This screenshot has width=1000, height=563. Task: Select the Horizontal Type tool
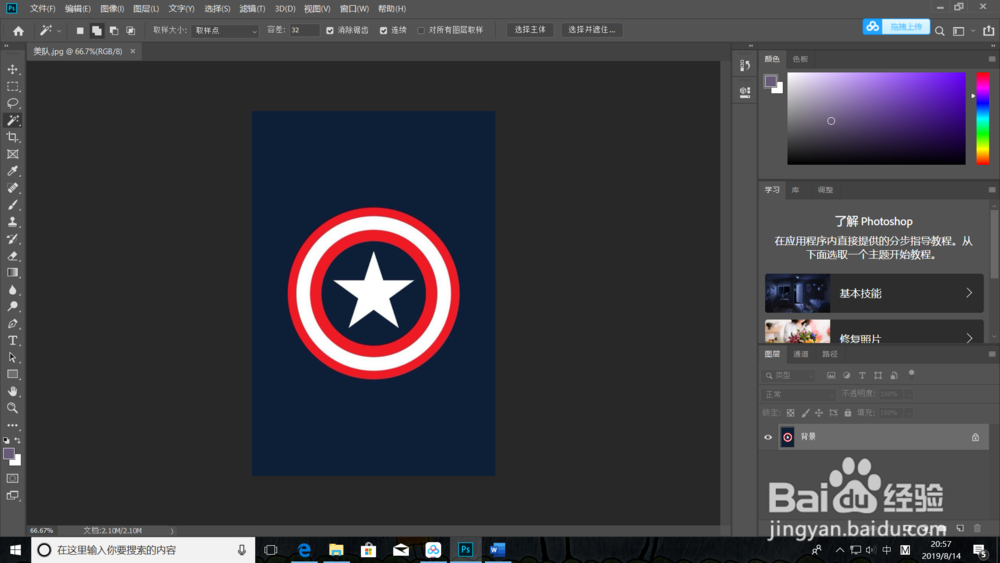[x=12, y=340]
